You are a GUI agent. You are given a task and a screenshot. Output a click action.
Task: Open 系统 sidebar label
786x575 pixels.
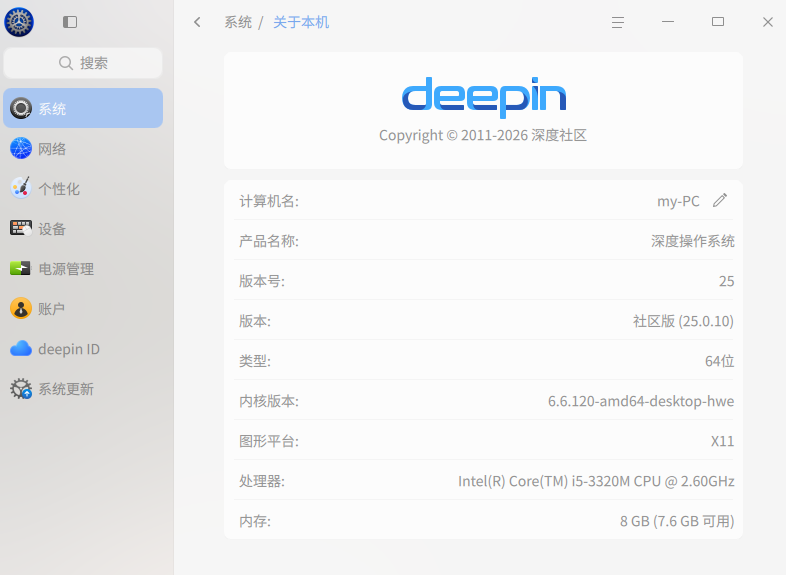tap(52, 109)
